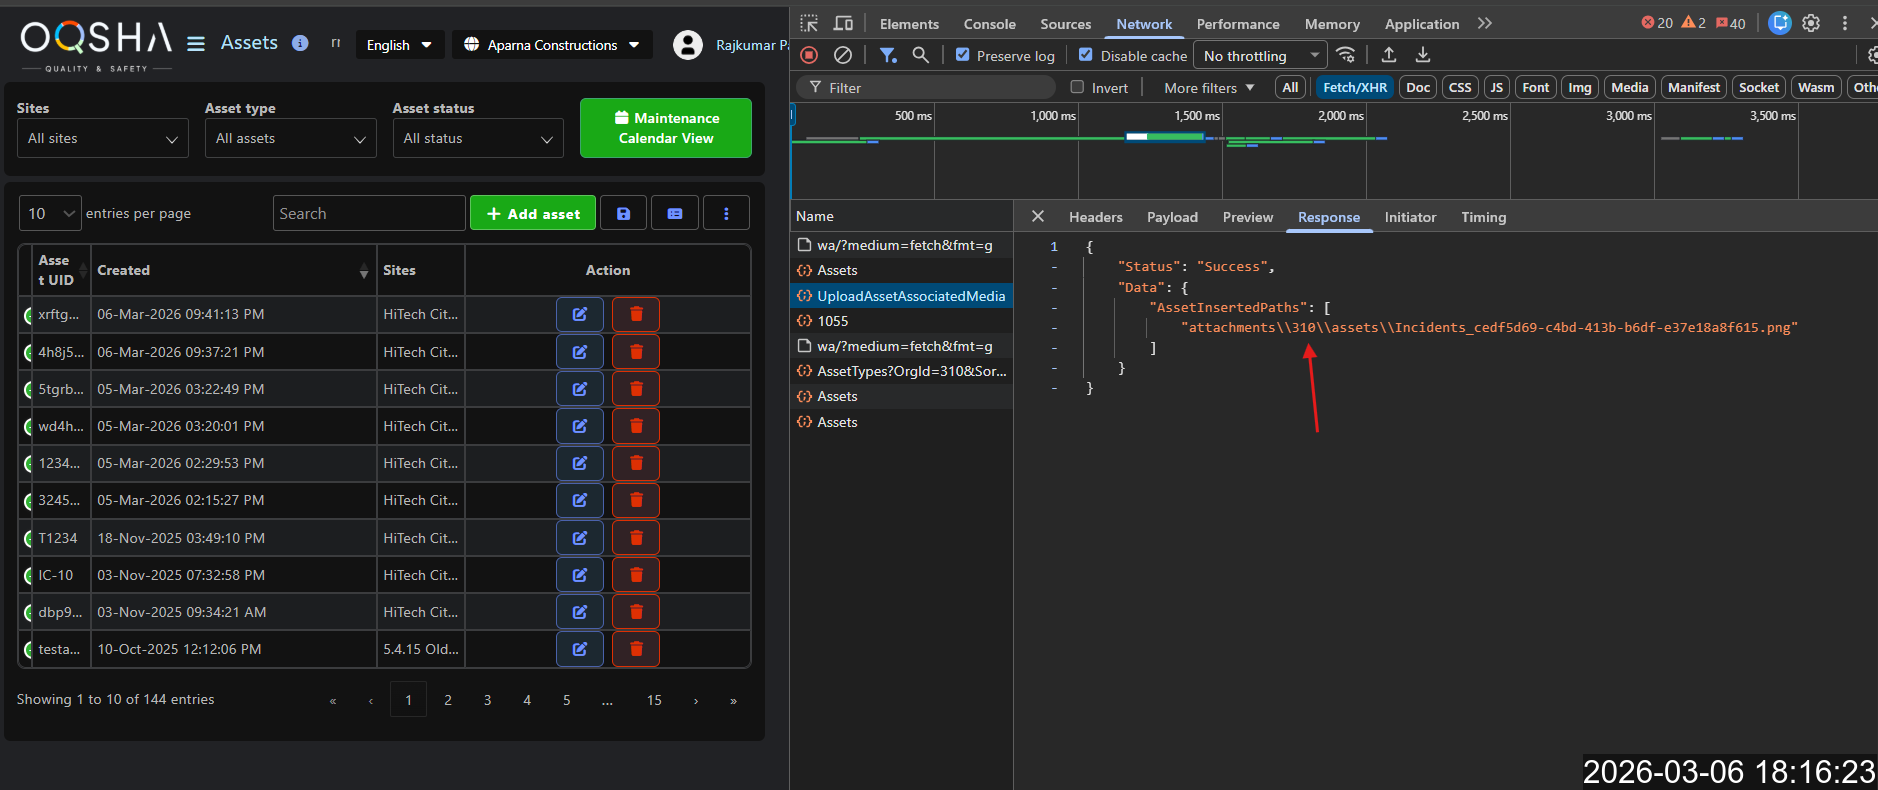Screen dimensions: 1878x790
Task: Open the English language dropdown
Action: 399,45
